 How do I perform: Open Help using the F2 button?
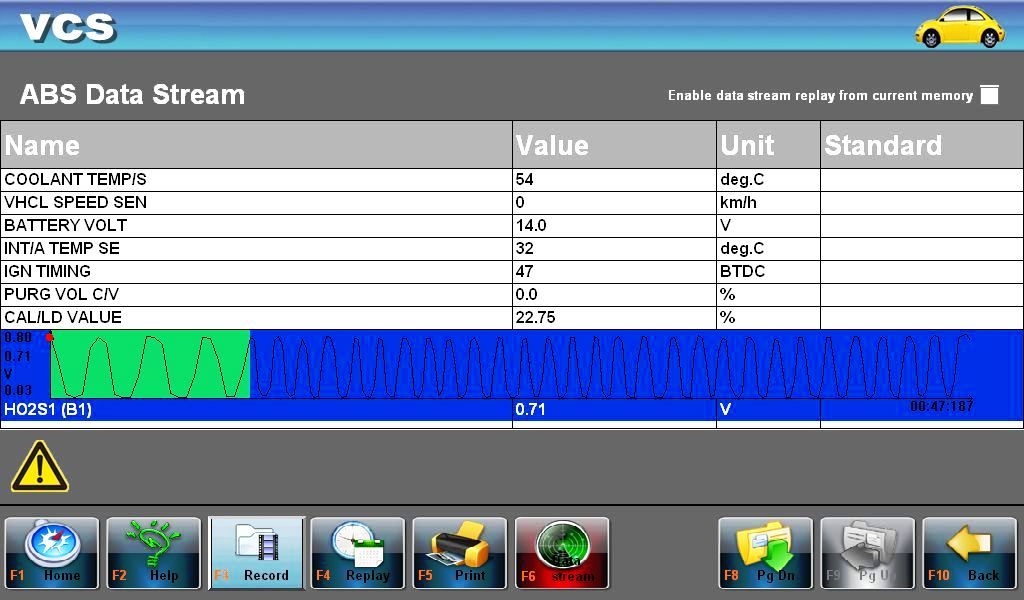[x=153, y=554]
